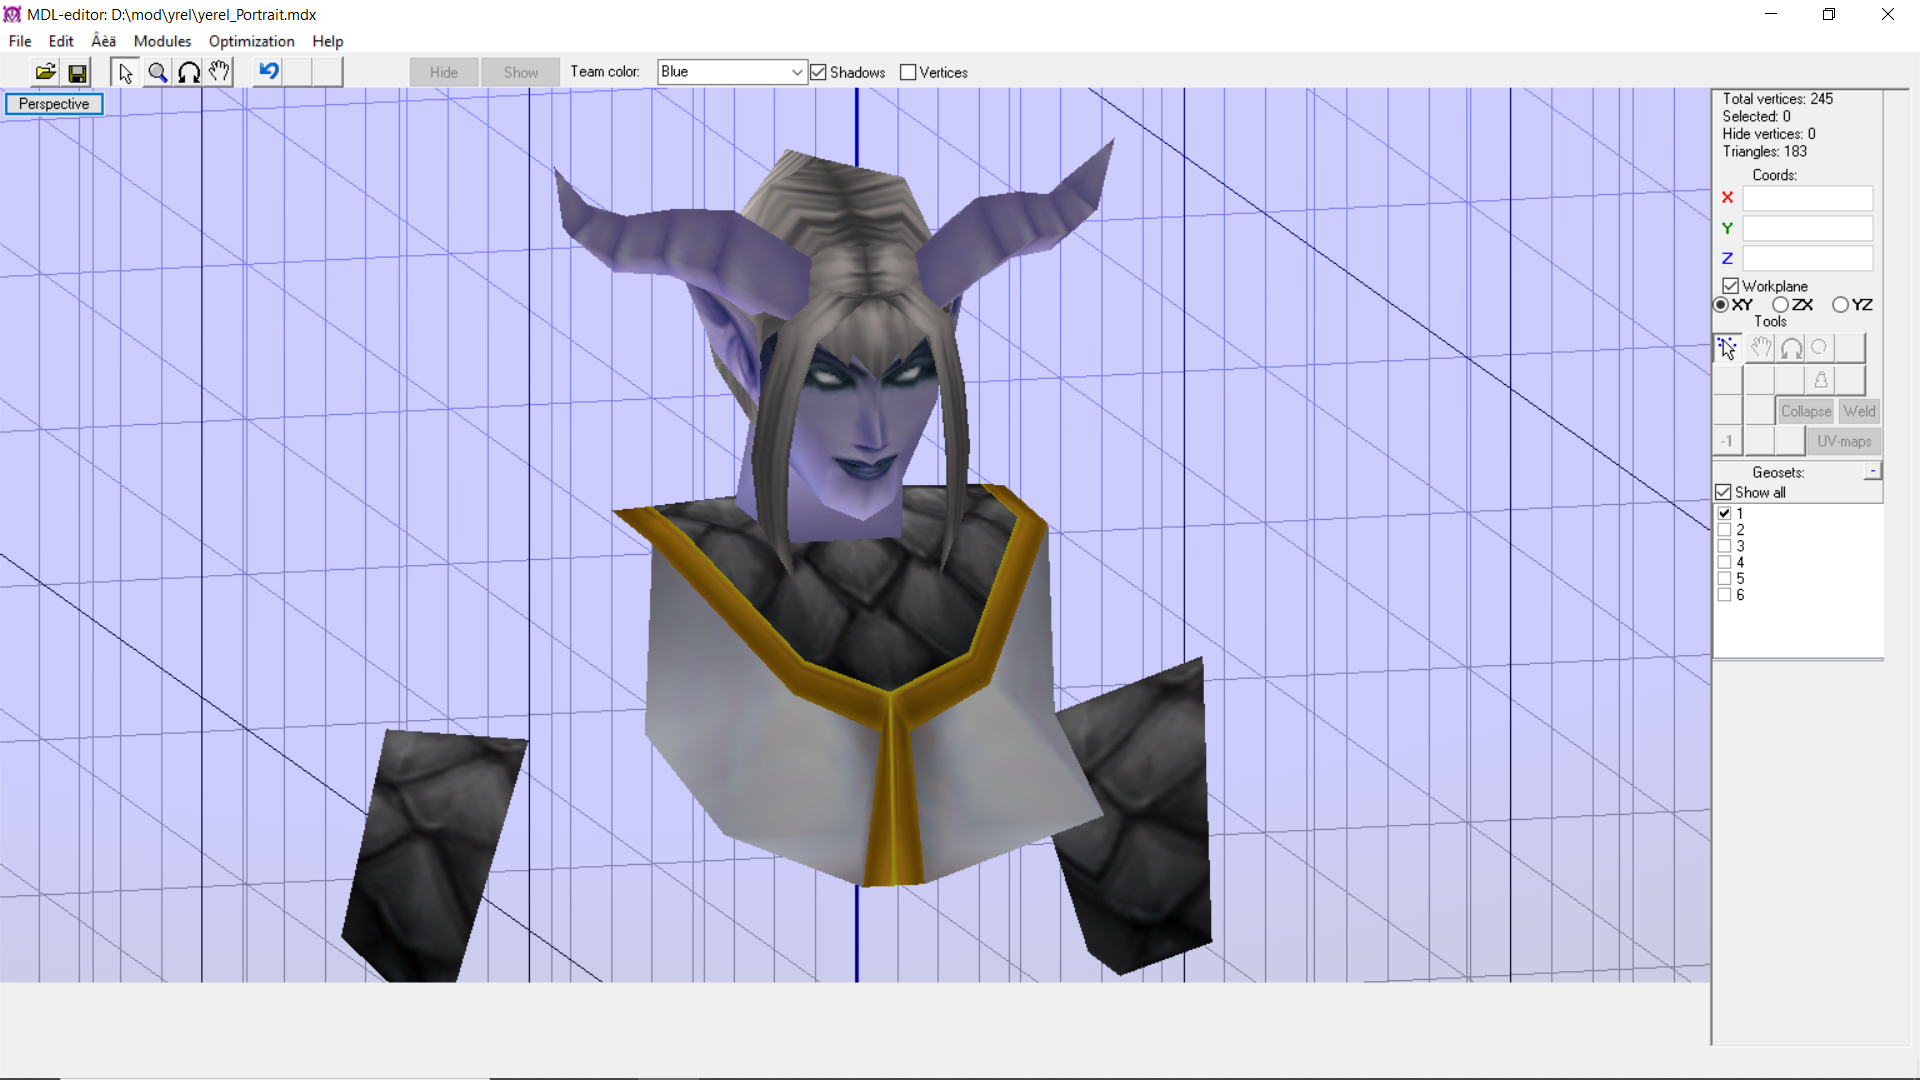
Task: Open the Edit menu
Action: (61, 41)
